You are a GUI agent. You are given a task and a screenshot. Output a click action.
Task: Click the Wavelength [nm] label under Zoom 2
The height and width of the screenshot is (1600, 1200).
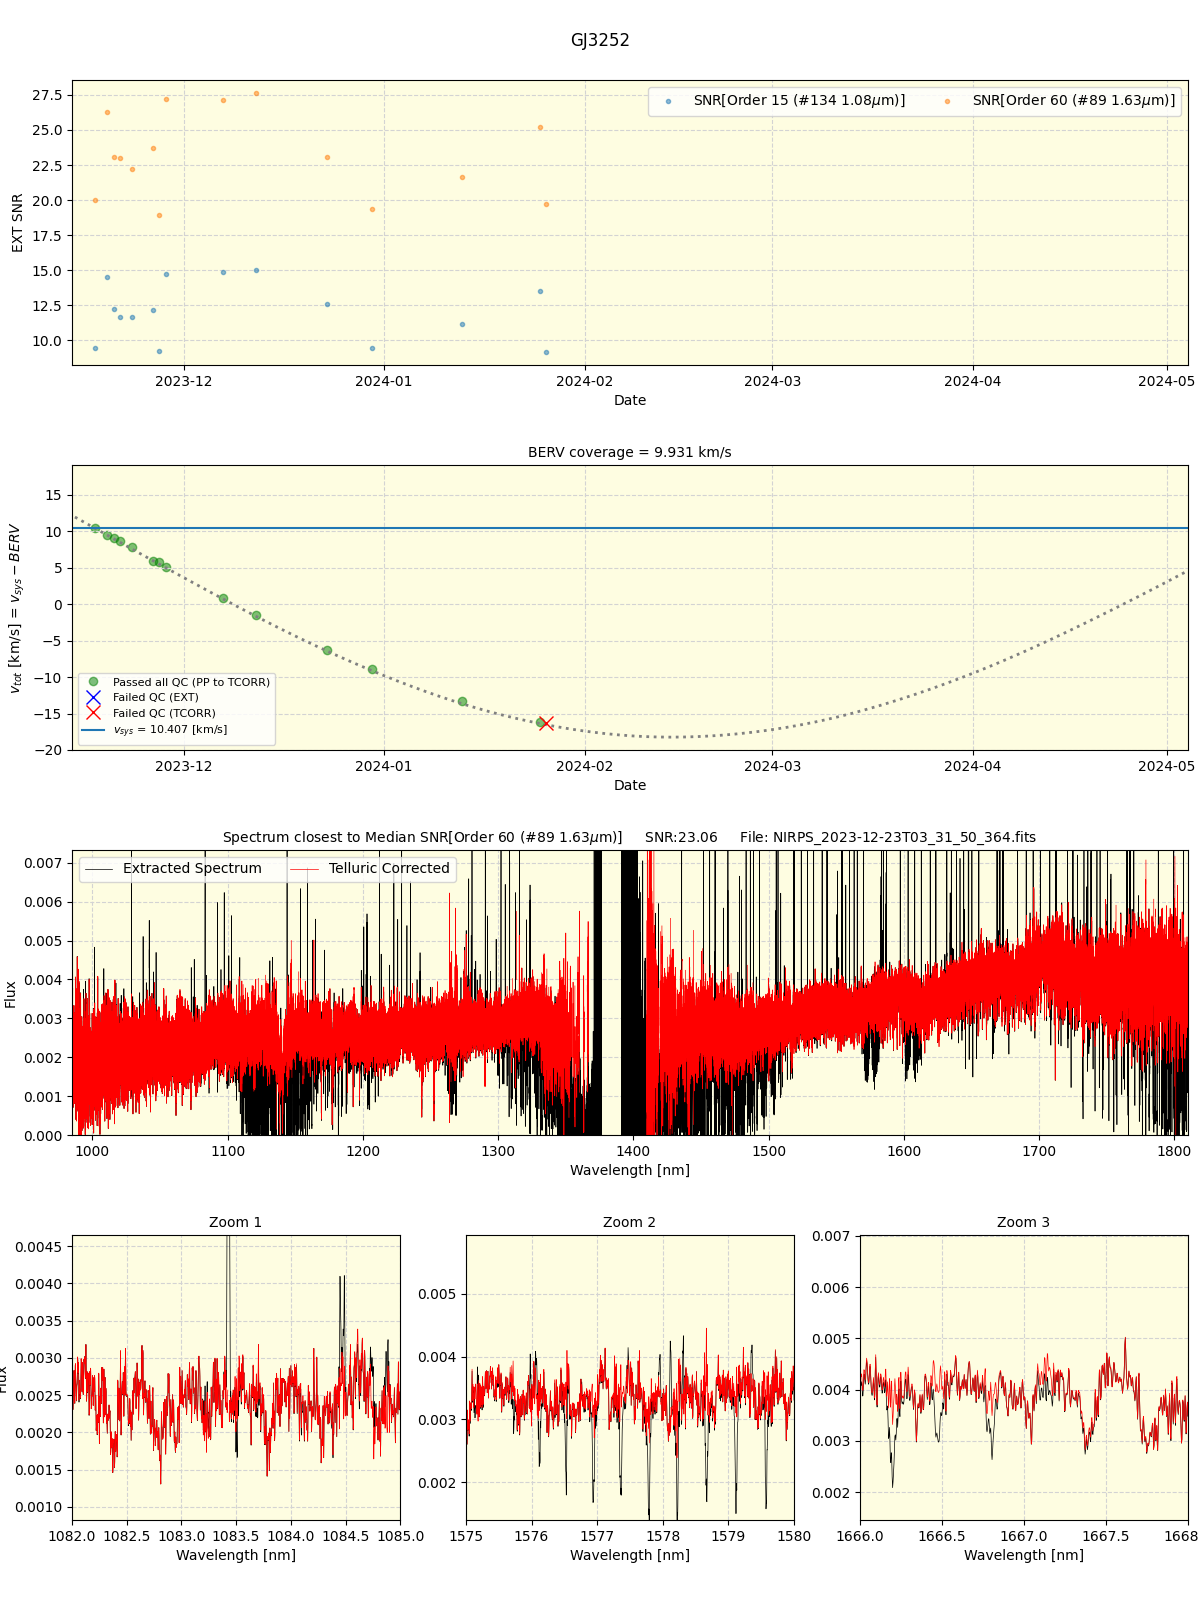click(x=630, y=1555)
